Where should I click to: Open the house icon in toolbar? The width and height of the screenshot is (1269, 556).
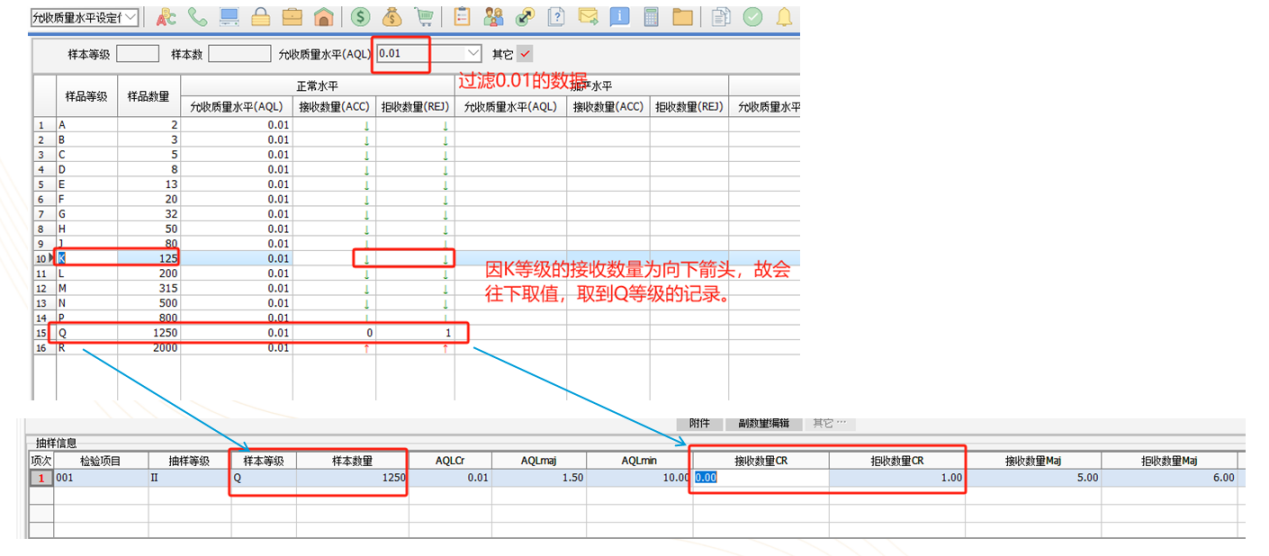(323, 17)
